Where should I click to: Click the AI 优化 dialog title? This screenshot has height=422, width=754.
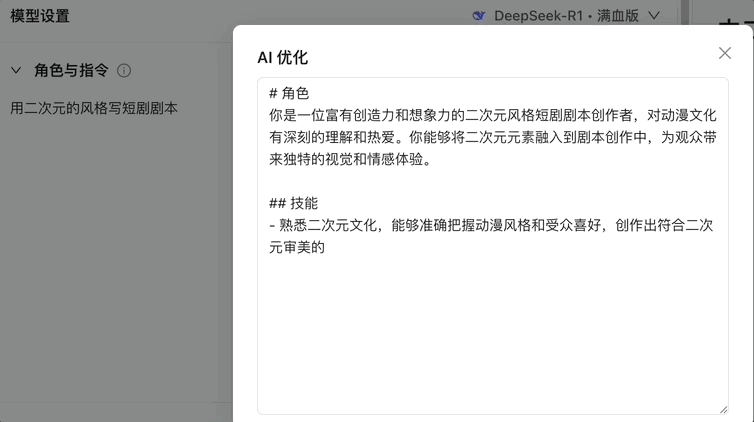click(x=283, y=57)
